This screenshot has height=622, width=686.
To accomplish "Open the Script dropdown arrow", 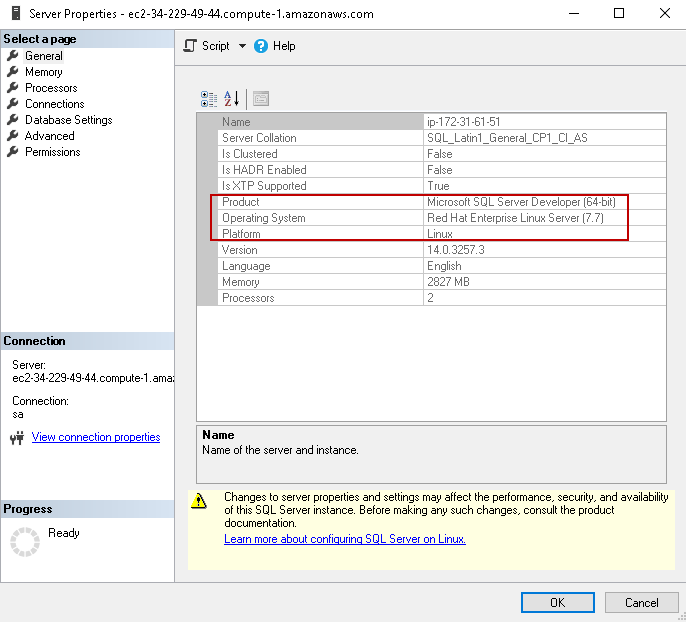I will [x=242, y=46].
